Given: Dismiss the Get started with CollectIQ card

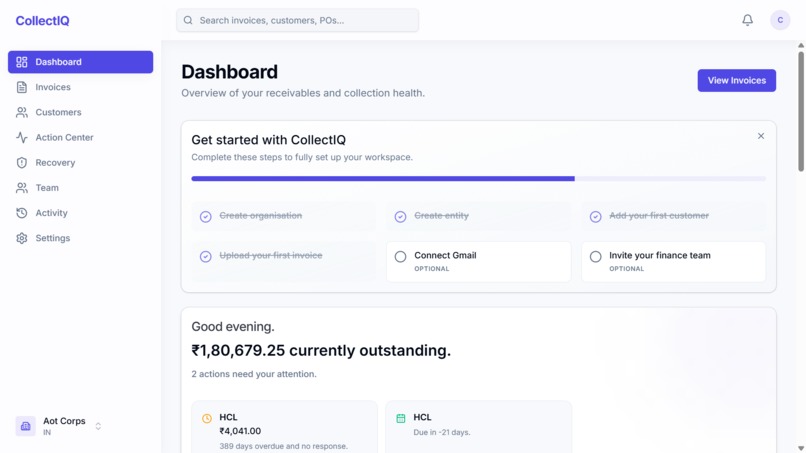Looking at the screenshot, I should click(x=761, y=136).
